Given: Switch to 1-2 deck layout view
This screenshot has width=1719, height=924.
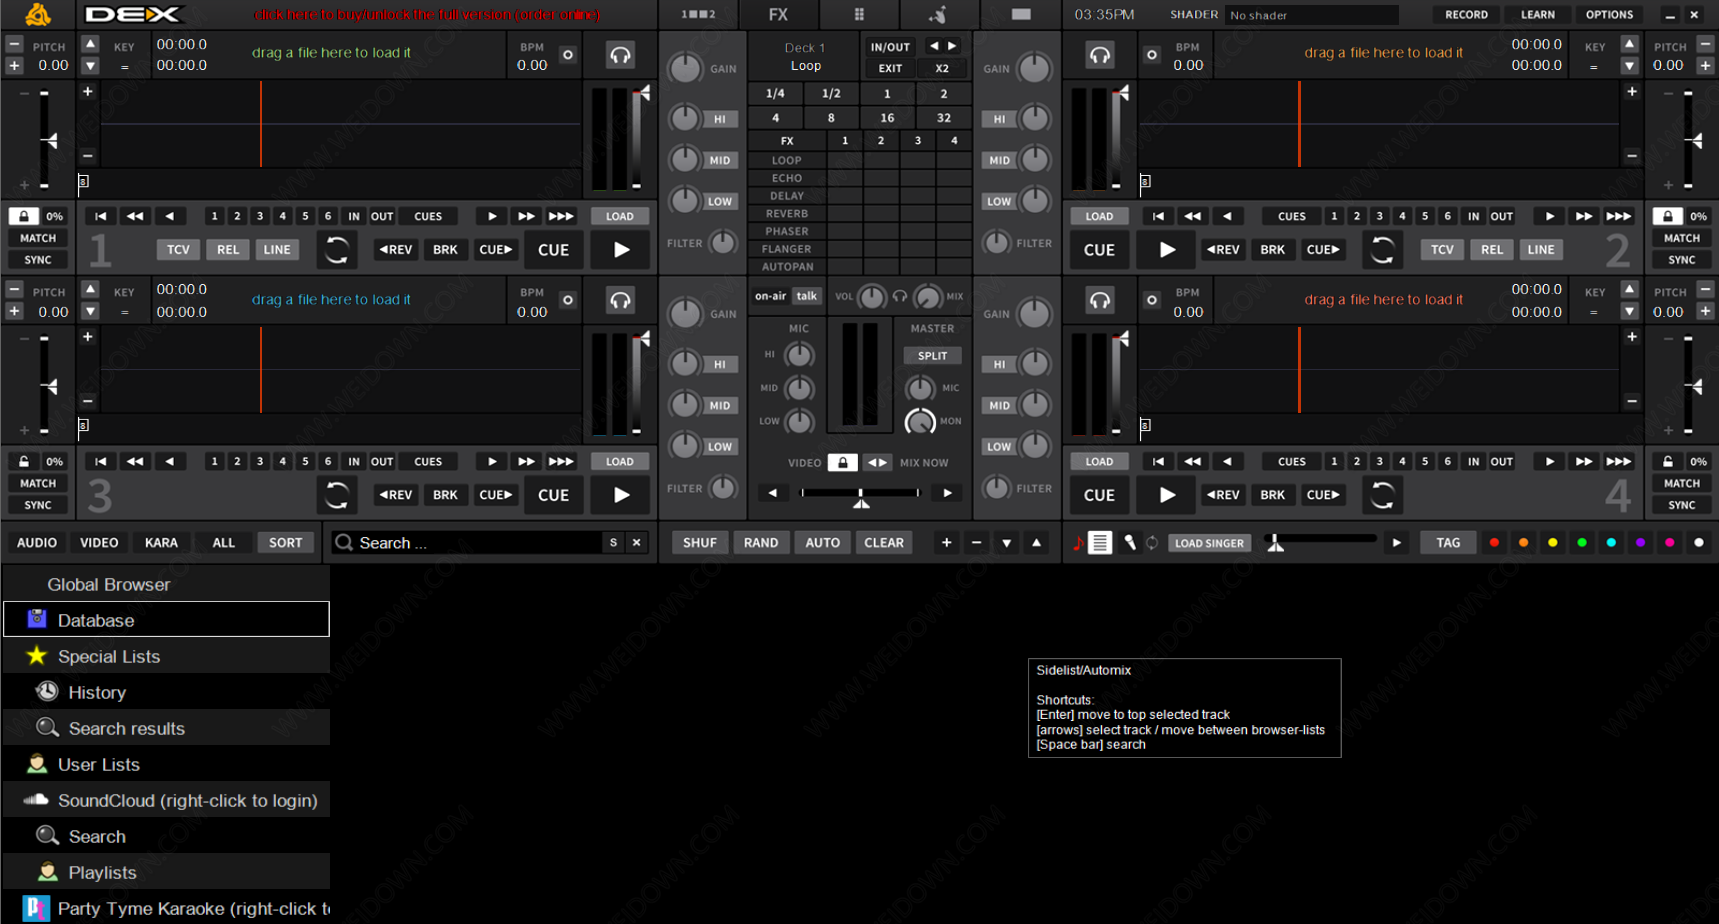Looking at the screenshot, I should [698, 14].
